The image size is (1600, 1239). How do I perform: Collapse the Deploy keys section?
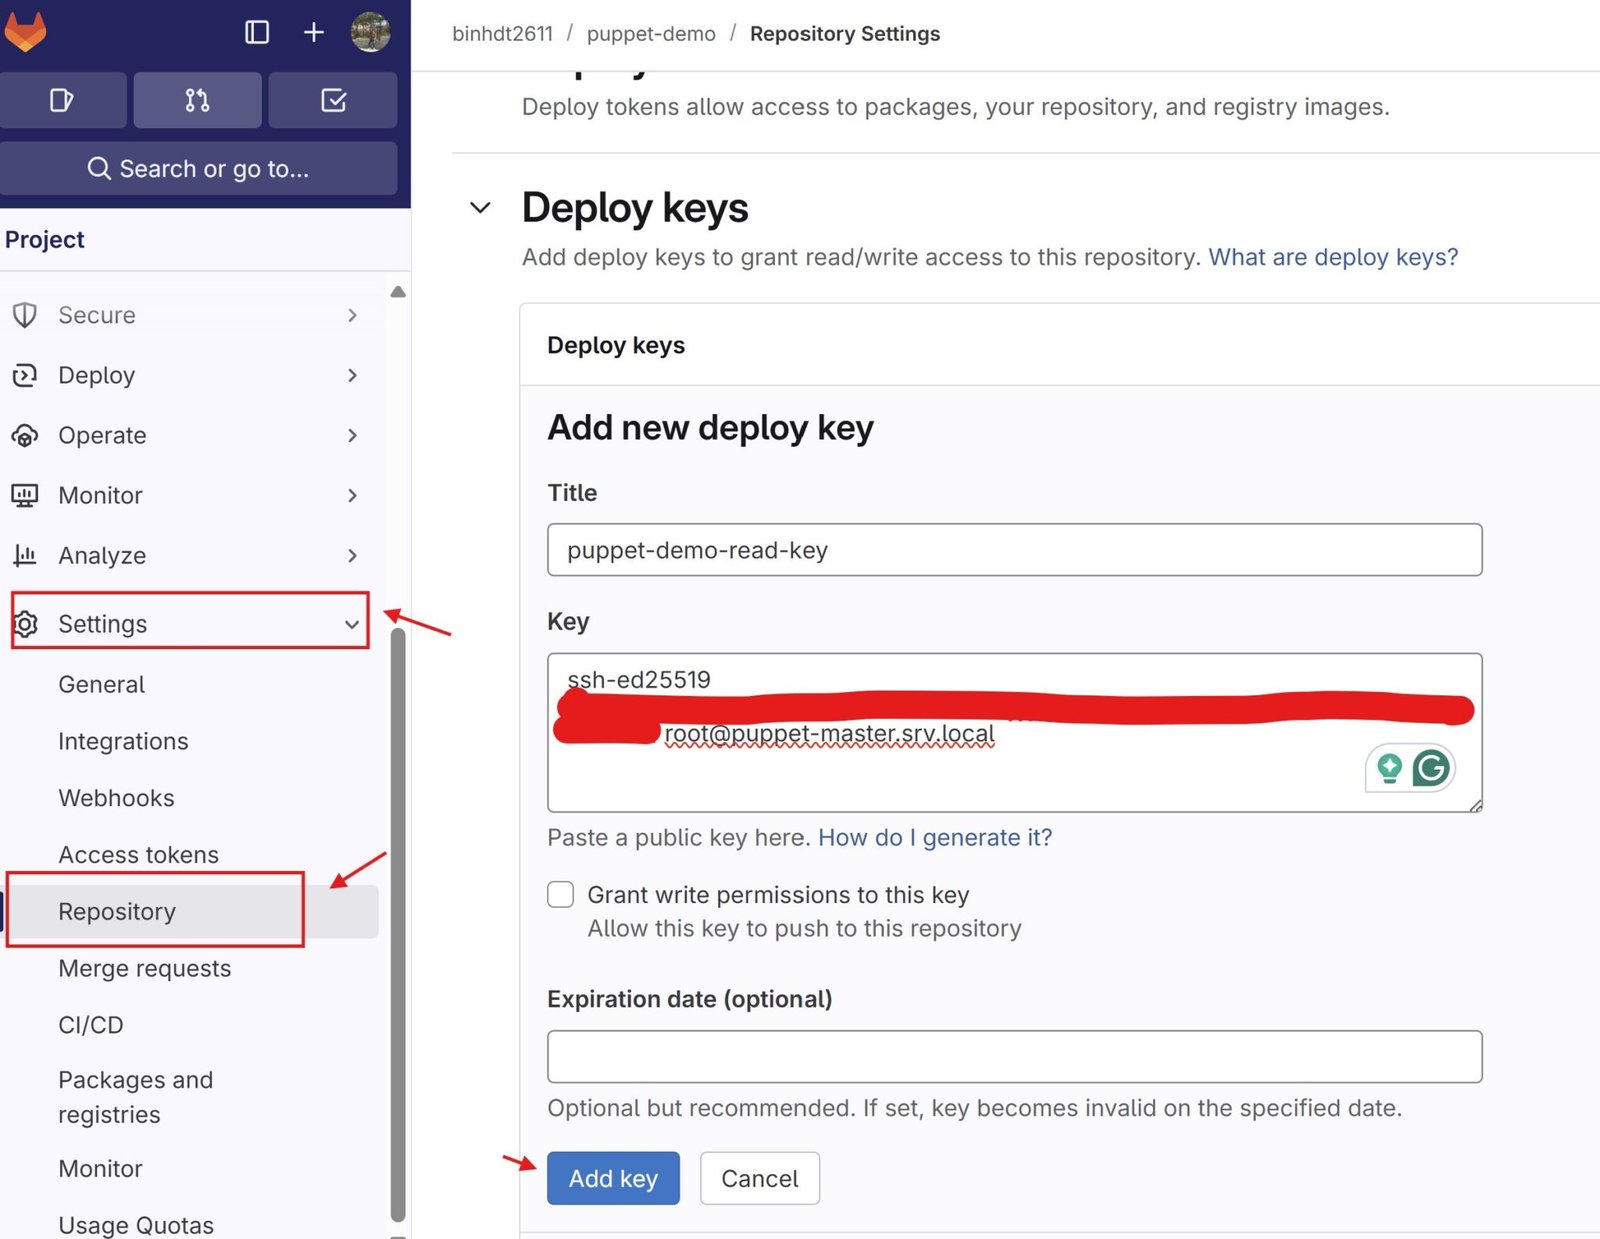point(480,207)
